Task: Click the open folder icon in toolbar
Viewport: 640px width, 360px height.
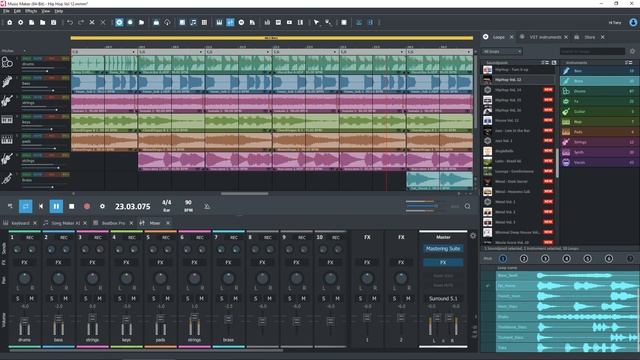Action: (x=42, y=22)
